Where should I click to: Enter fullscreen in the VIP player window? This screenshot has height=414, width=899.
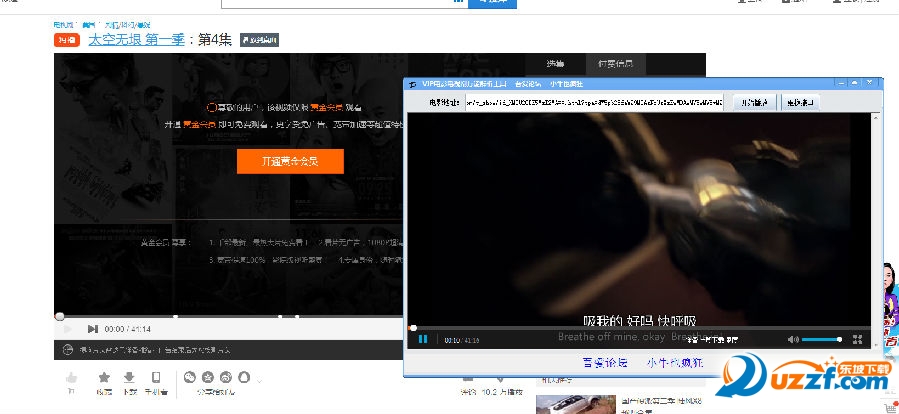point(858,339)
